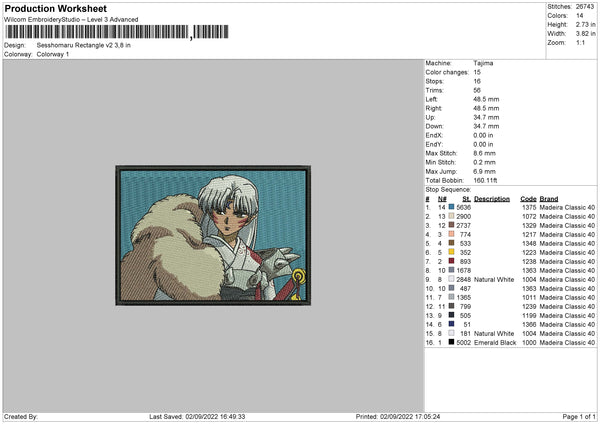Select the Width value '3.82 in'
This screenshot has height=424, width=600.
[x=585, y=34]
